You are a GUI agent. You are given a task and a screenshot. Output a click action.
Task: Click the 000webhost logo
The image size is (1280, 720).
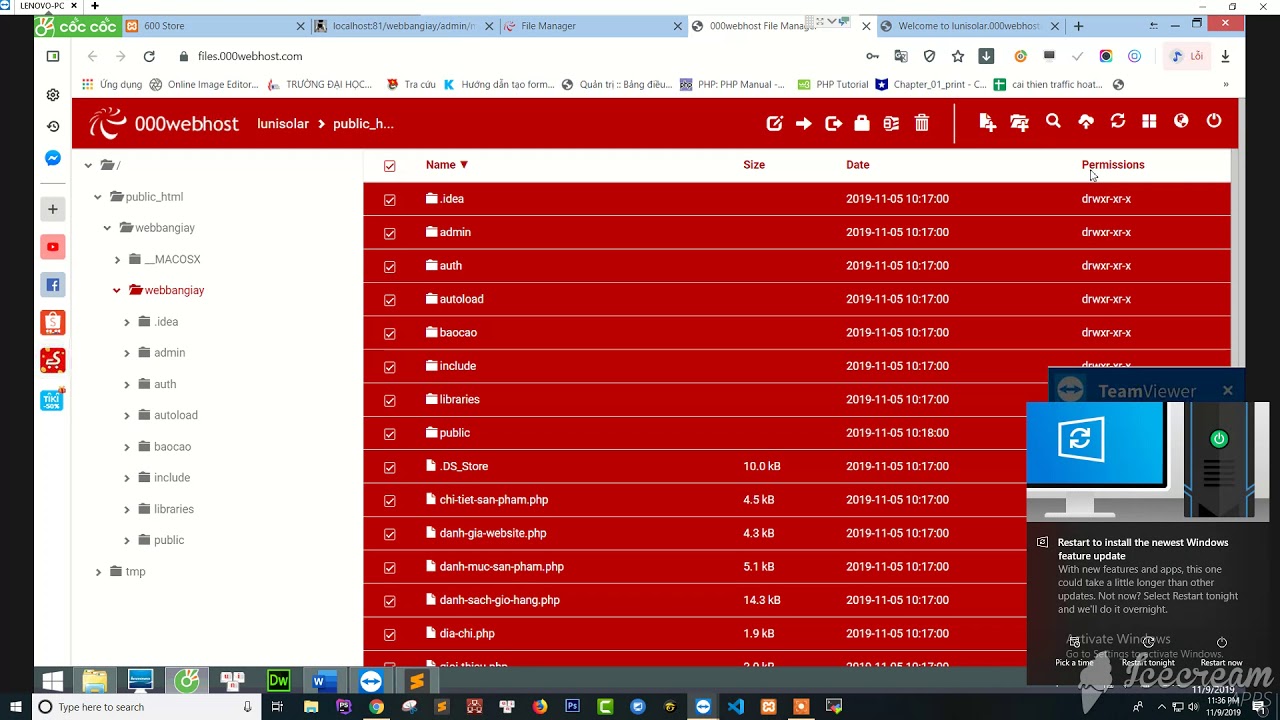pyautogui.click(x=163, y=124)
